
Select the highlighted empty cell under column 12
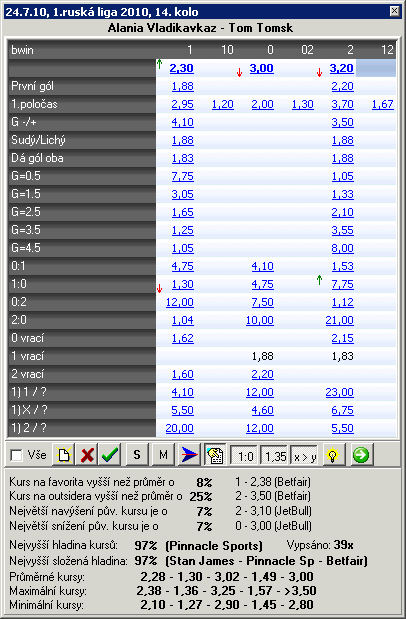pyautogui.click(x=376, y=68)
